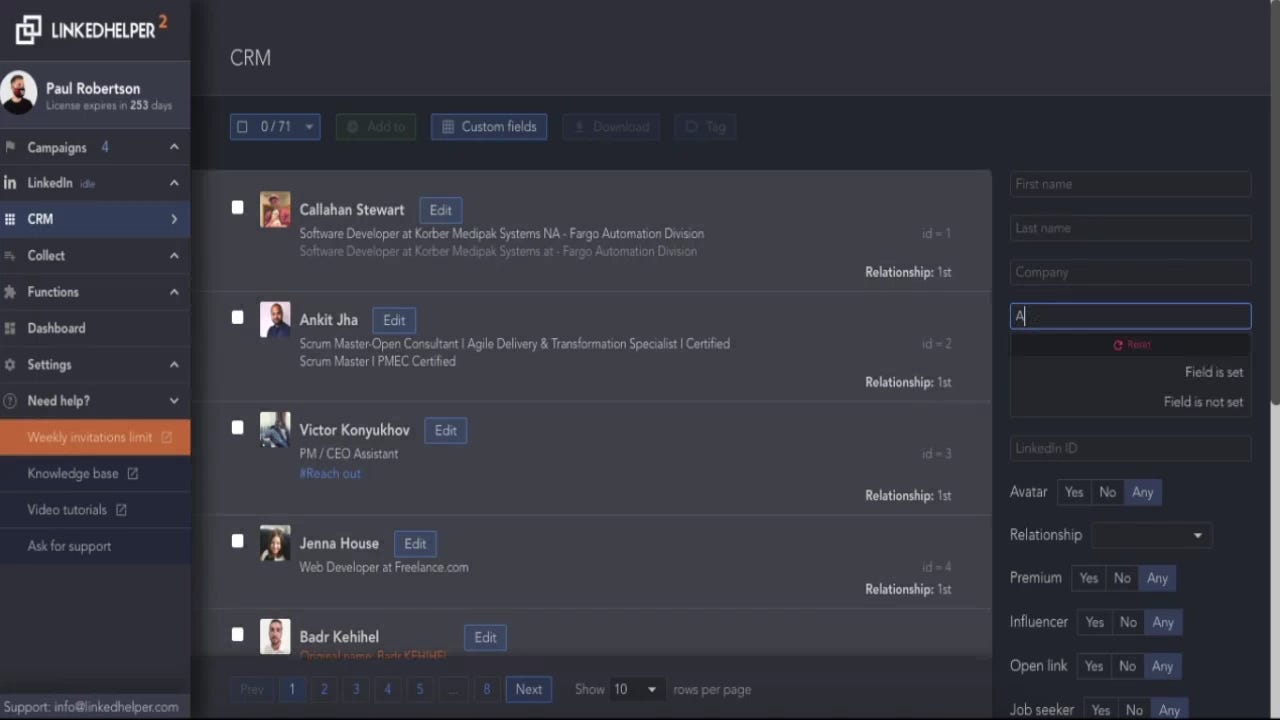Image resolution: width=1280 pixels, height=720 pixels.
Task: Go to page 2 in pagination
Action: click(x=324, y=689)
